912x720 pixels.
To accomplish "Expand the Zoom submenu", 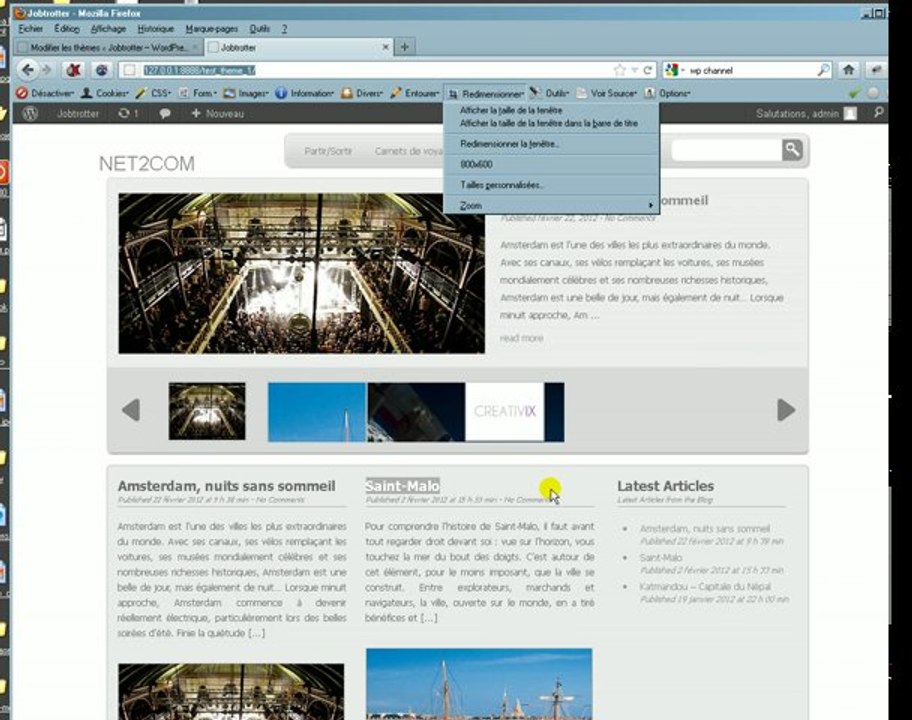I will coord(551,205).
